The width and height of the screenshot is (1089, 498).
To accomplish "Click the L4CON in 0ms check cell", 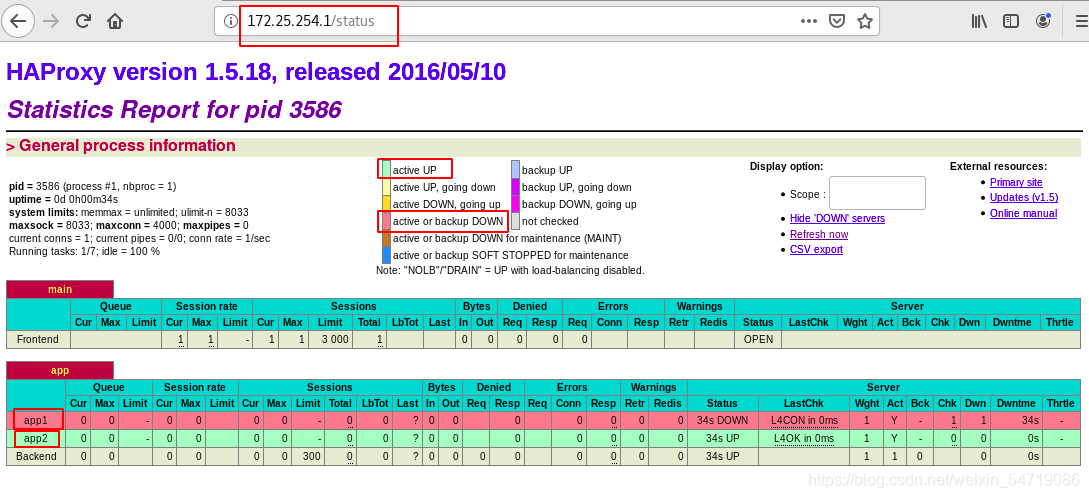I will (x=804, y=420).
